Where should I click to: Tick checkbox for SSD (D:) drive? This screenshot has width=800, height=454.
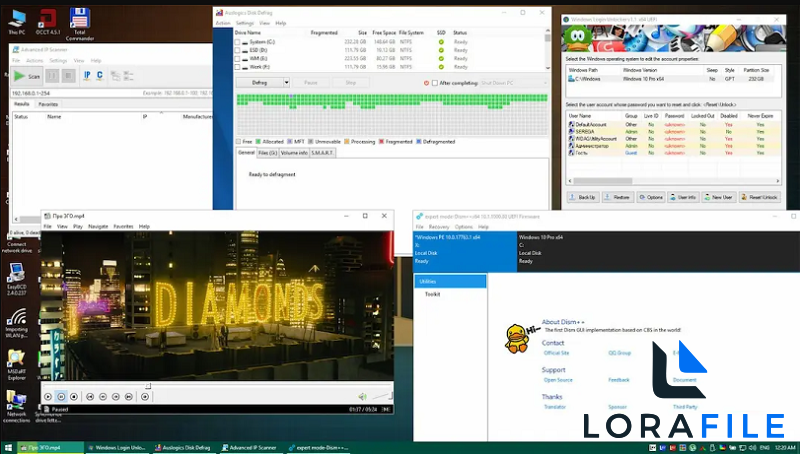pyautogui.click(x=237, y=50)
